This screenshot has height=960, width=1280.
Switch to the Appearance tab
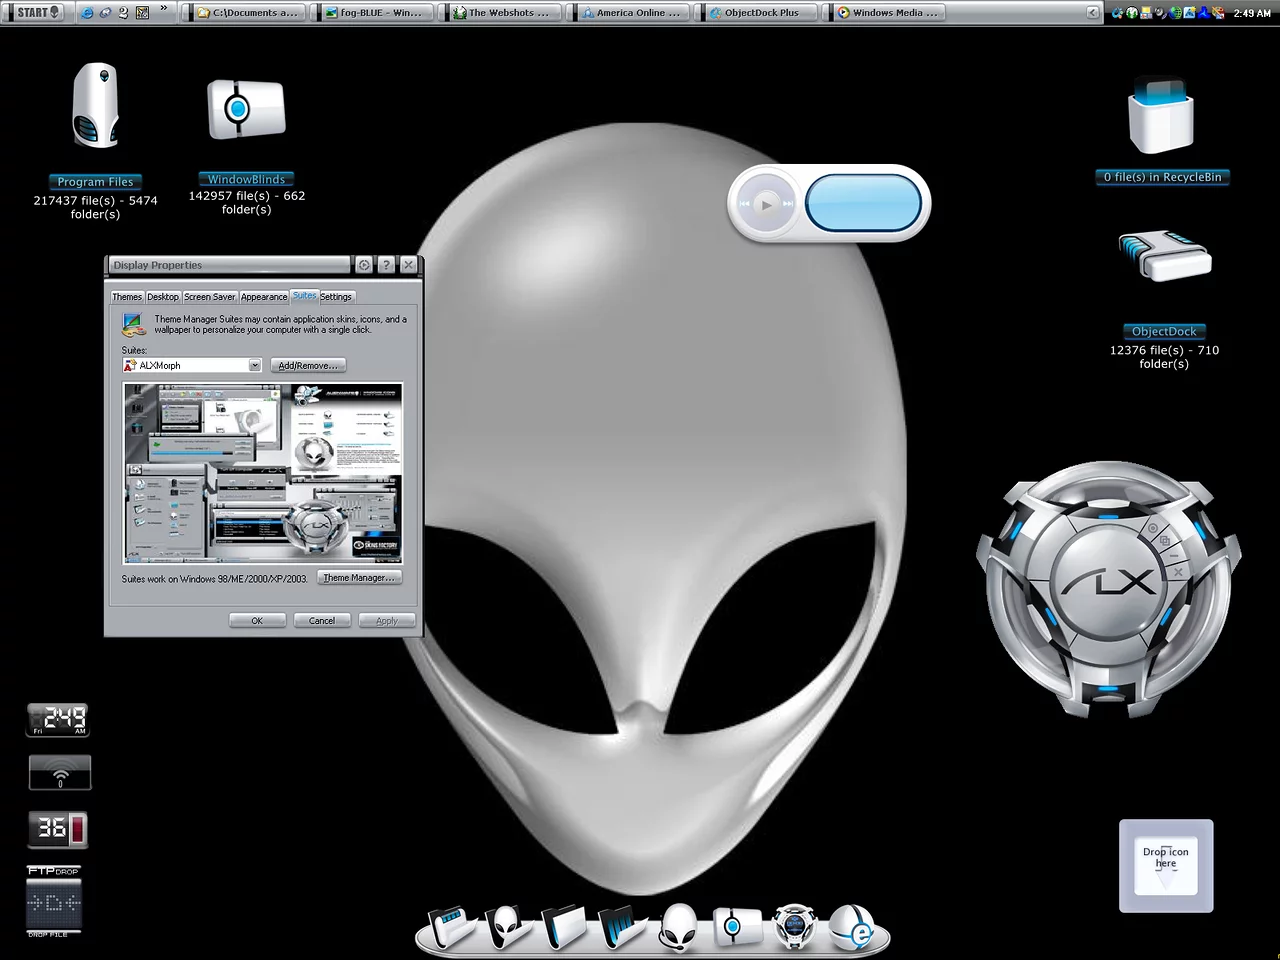coord(264,297)
